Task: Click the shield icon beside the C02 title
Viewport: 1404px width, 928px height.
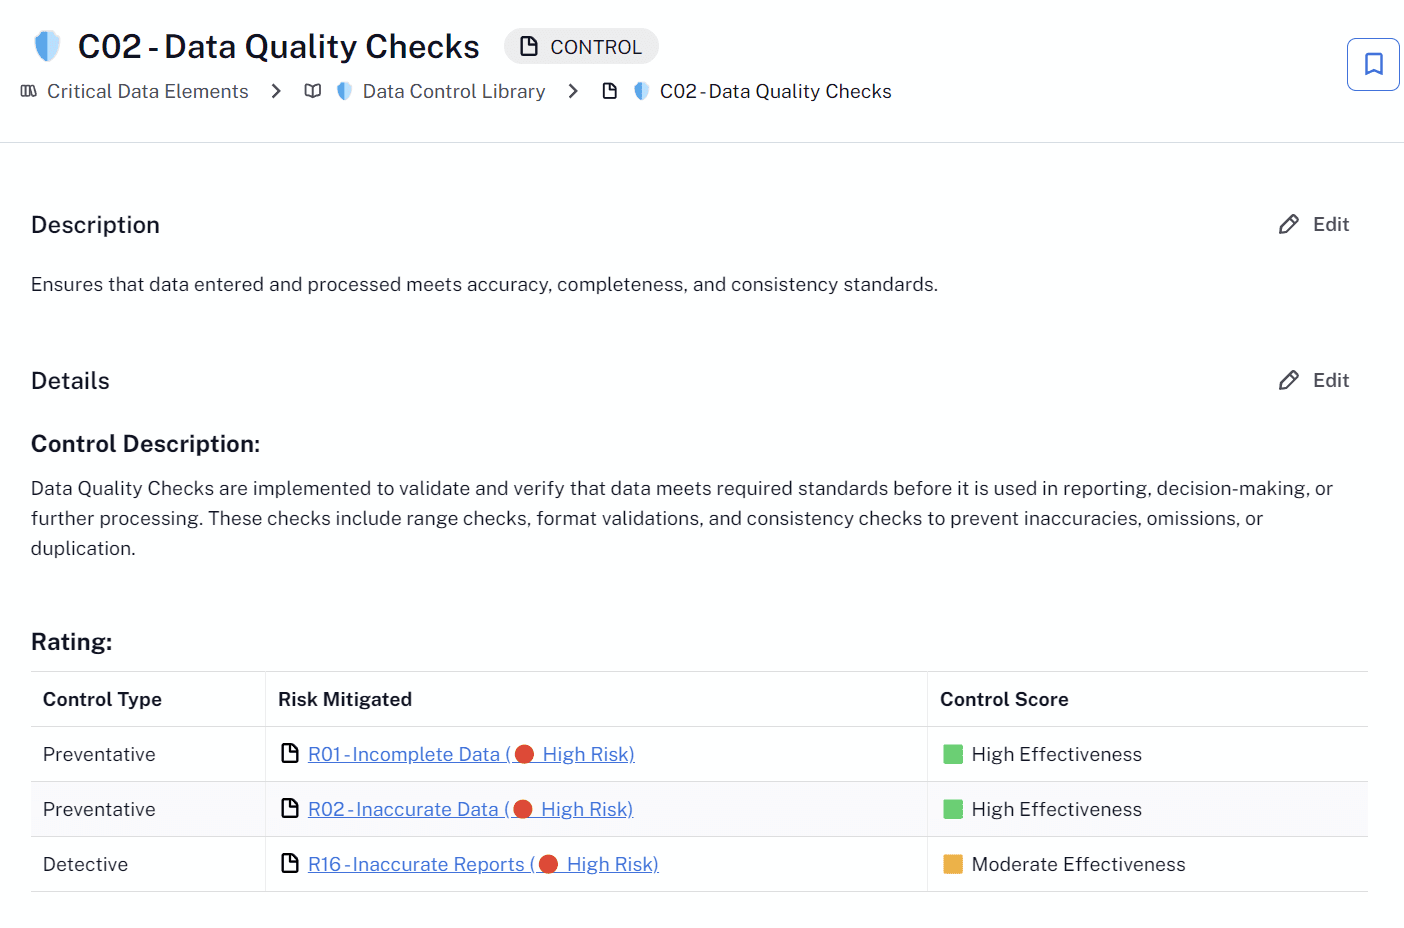Action: tap(47, 45)
